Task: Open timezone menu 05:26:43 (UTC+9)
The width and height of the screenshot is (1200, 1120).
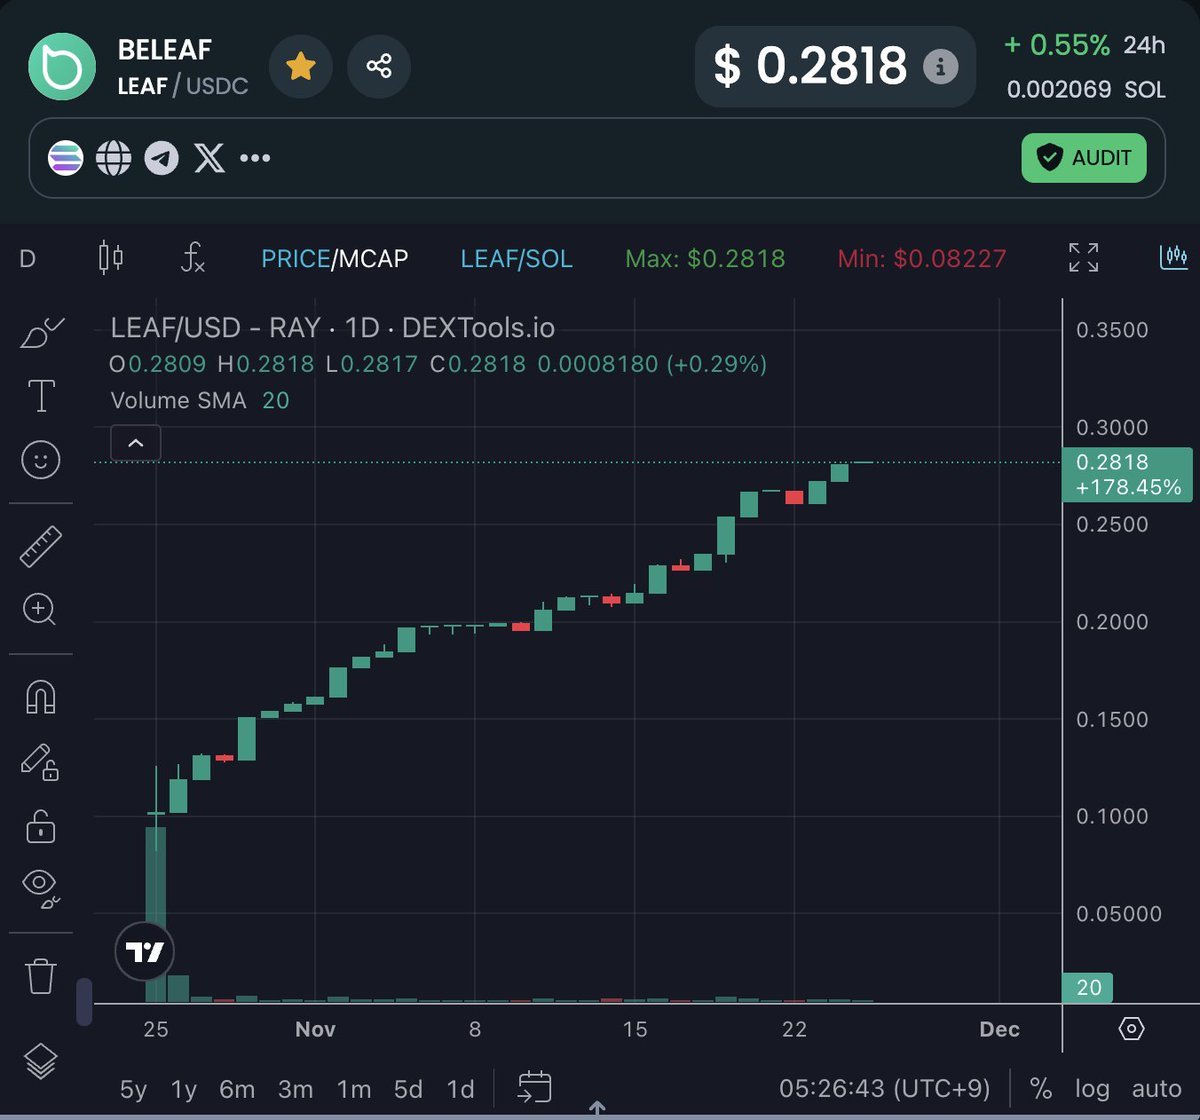Action: tap(884, 1089)
